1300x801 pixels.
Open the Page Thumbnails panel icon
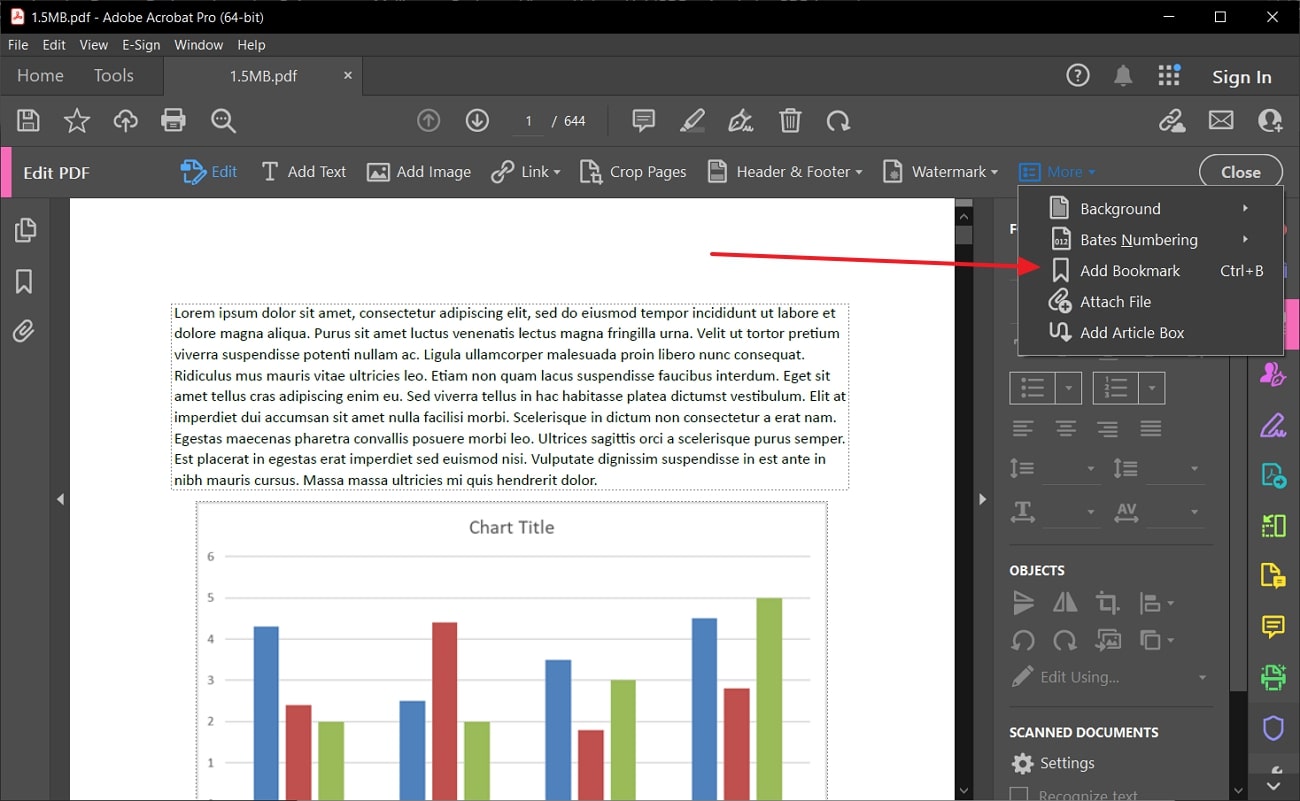coord(24,230)
